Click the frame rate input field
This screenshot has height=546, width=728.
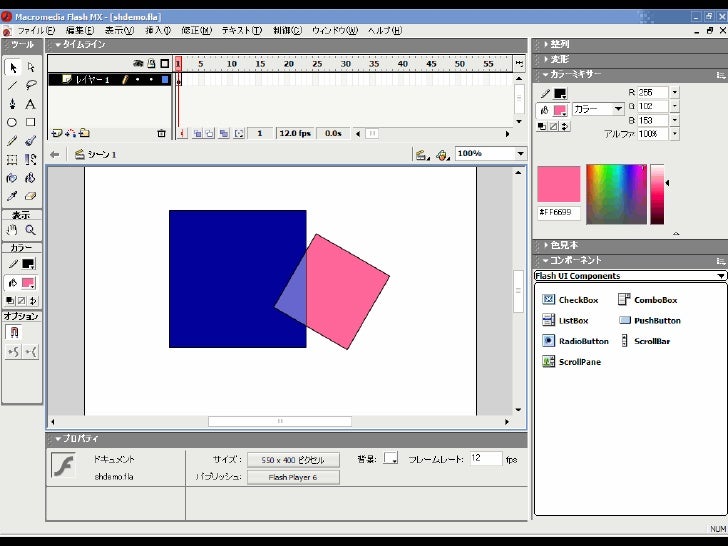click(x=485, y=458)
